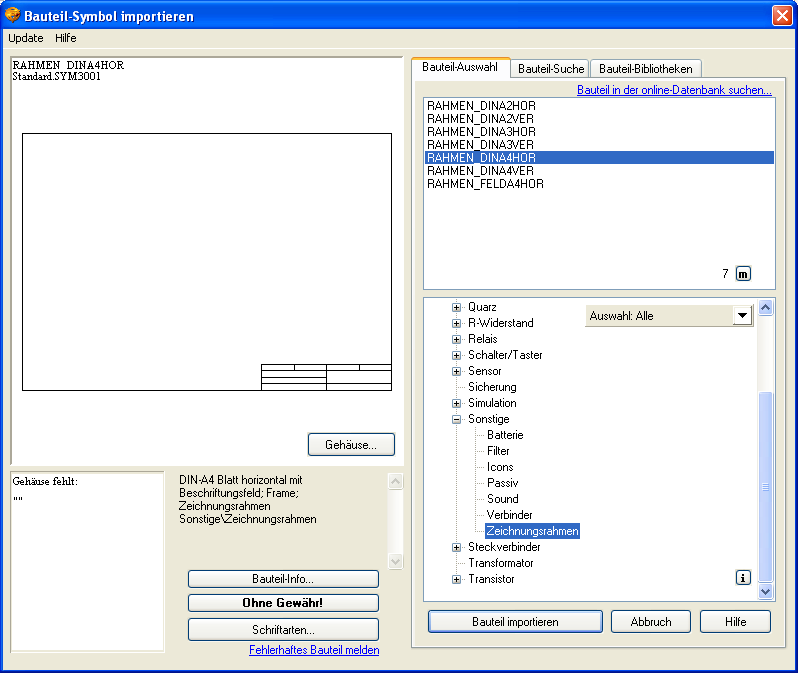Click the category tree scroll-down arrow
The width and height of the screenshot is (798, 673).
[x=766, y=591]
